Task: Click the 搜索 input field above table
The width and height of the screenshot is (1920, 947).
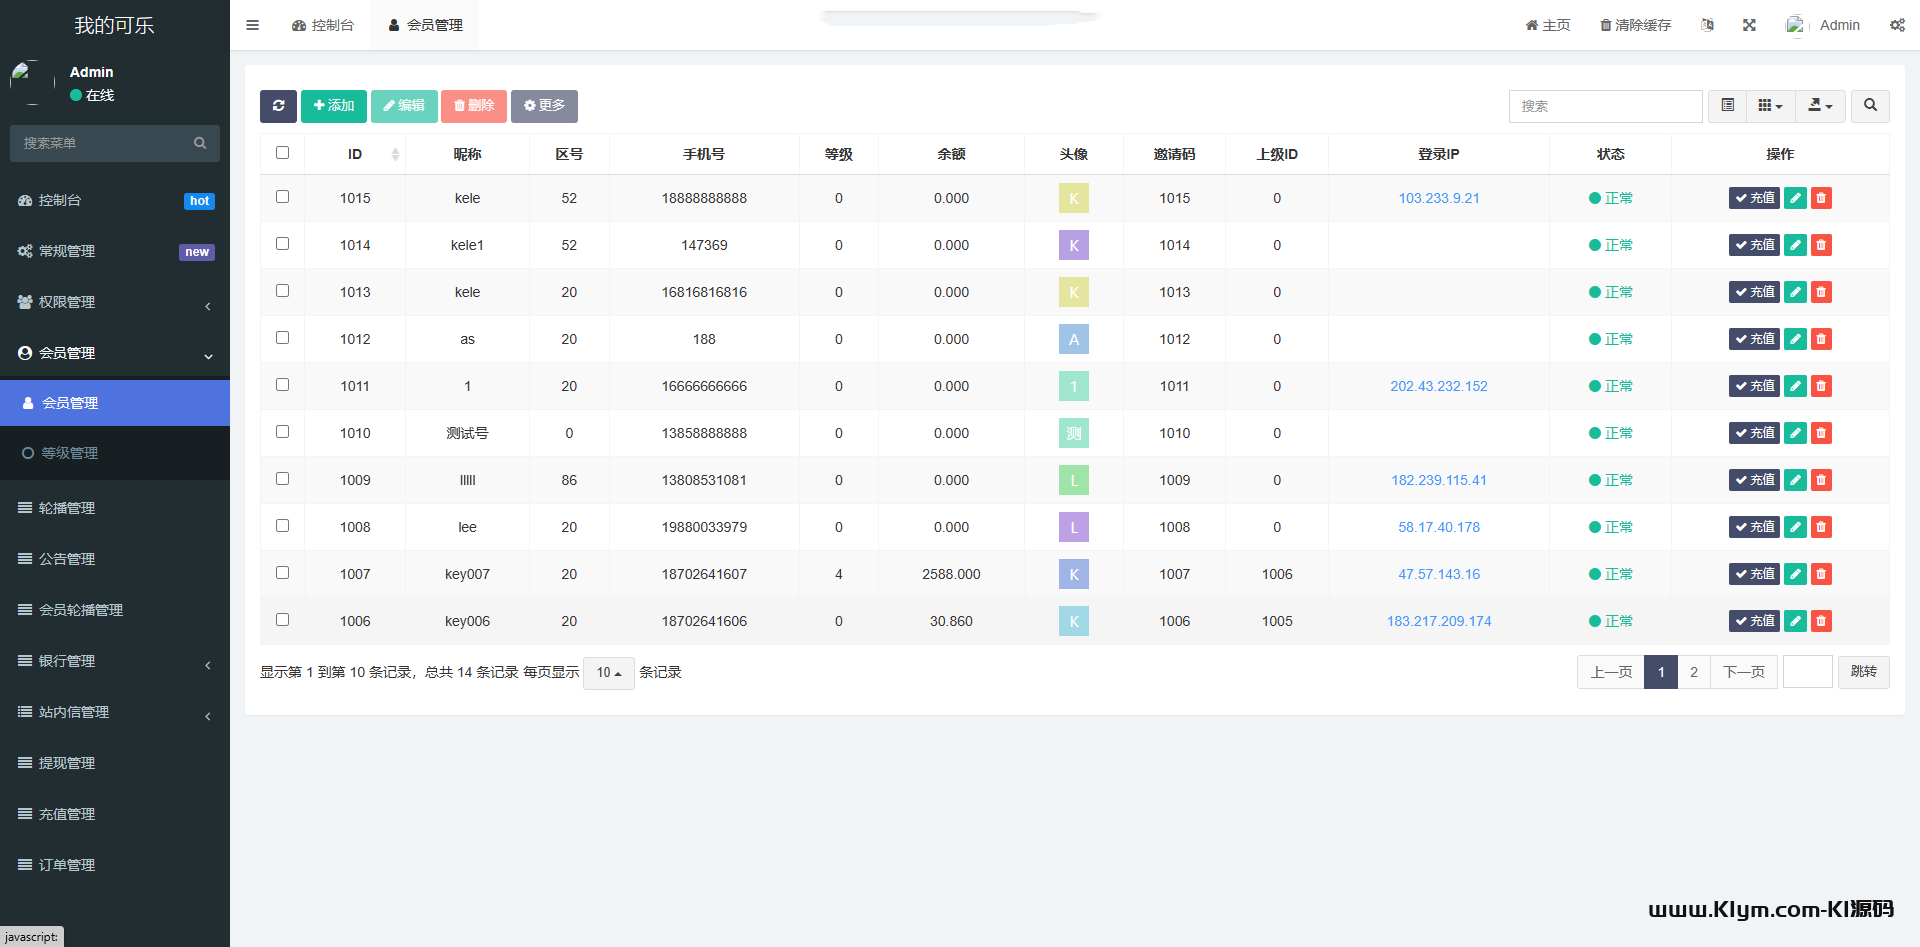Action: click(x=1604, y=106)
